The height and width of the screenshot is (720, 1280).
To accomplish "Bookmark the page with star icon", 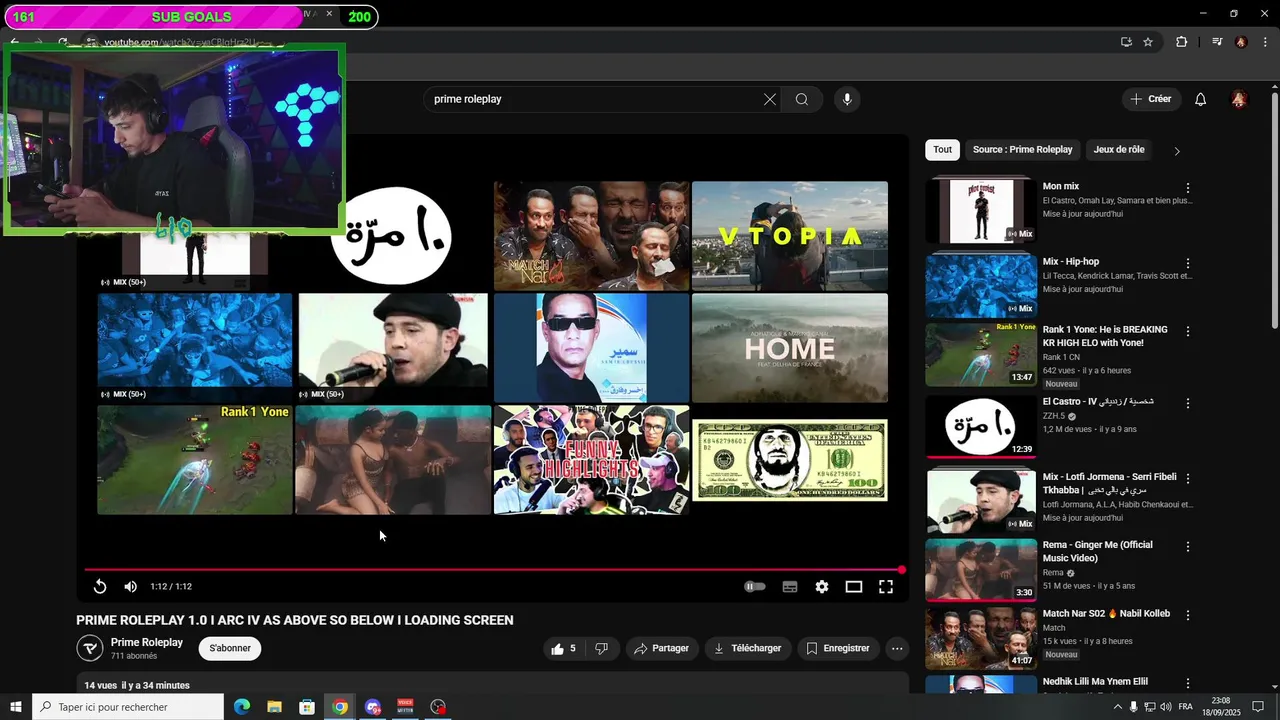I will tap(1148, 42).
